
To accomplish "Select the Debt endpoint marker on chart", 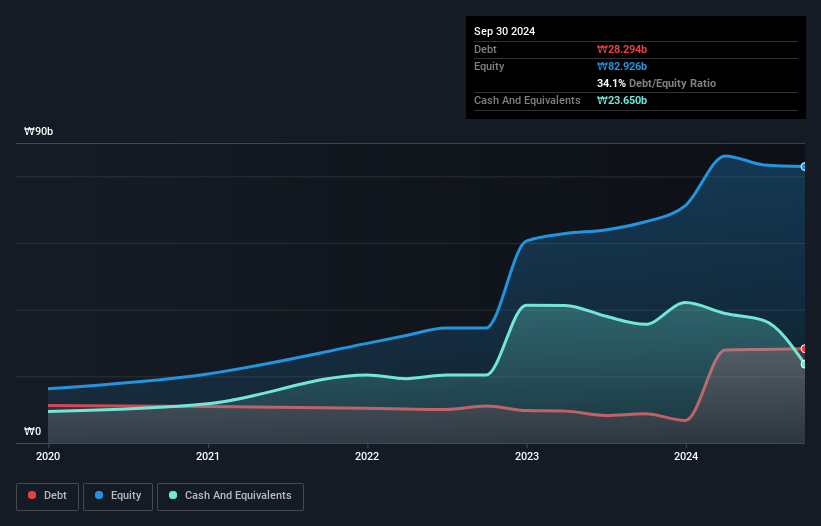I will [x=804, y=349].
